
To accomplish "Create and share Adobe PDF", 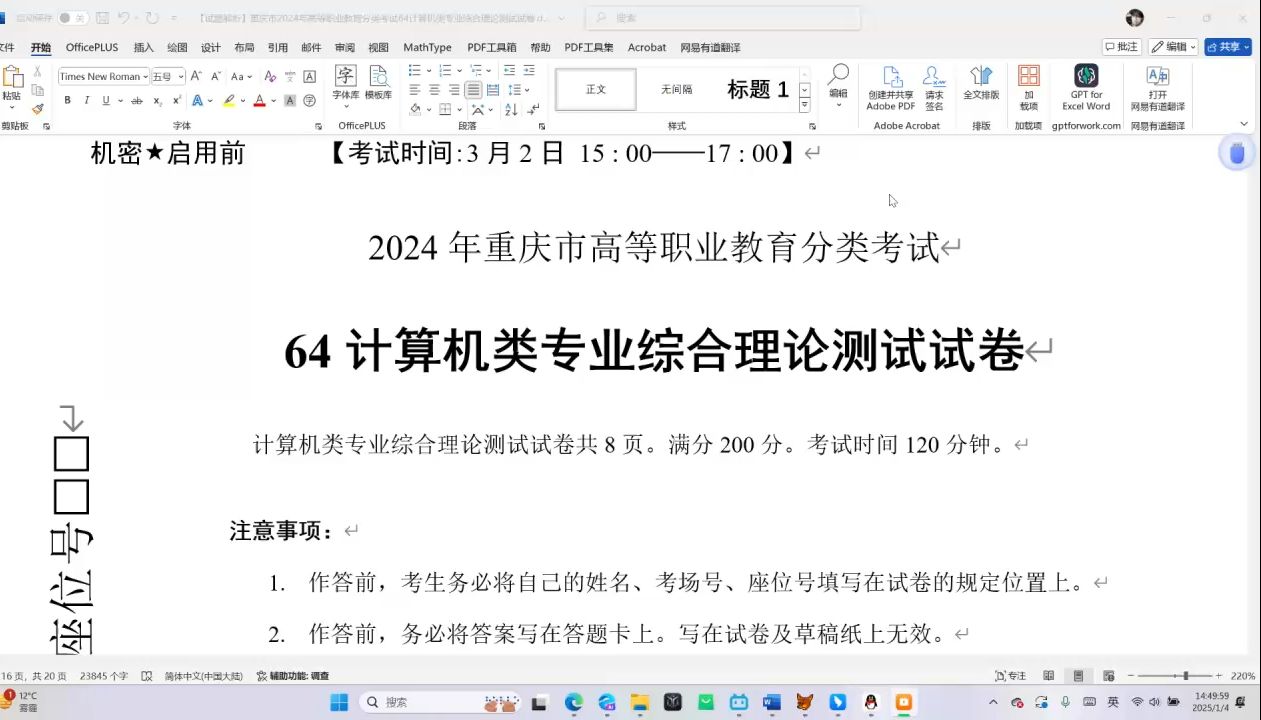I will tap(892, 88).
